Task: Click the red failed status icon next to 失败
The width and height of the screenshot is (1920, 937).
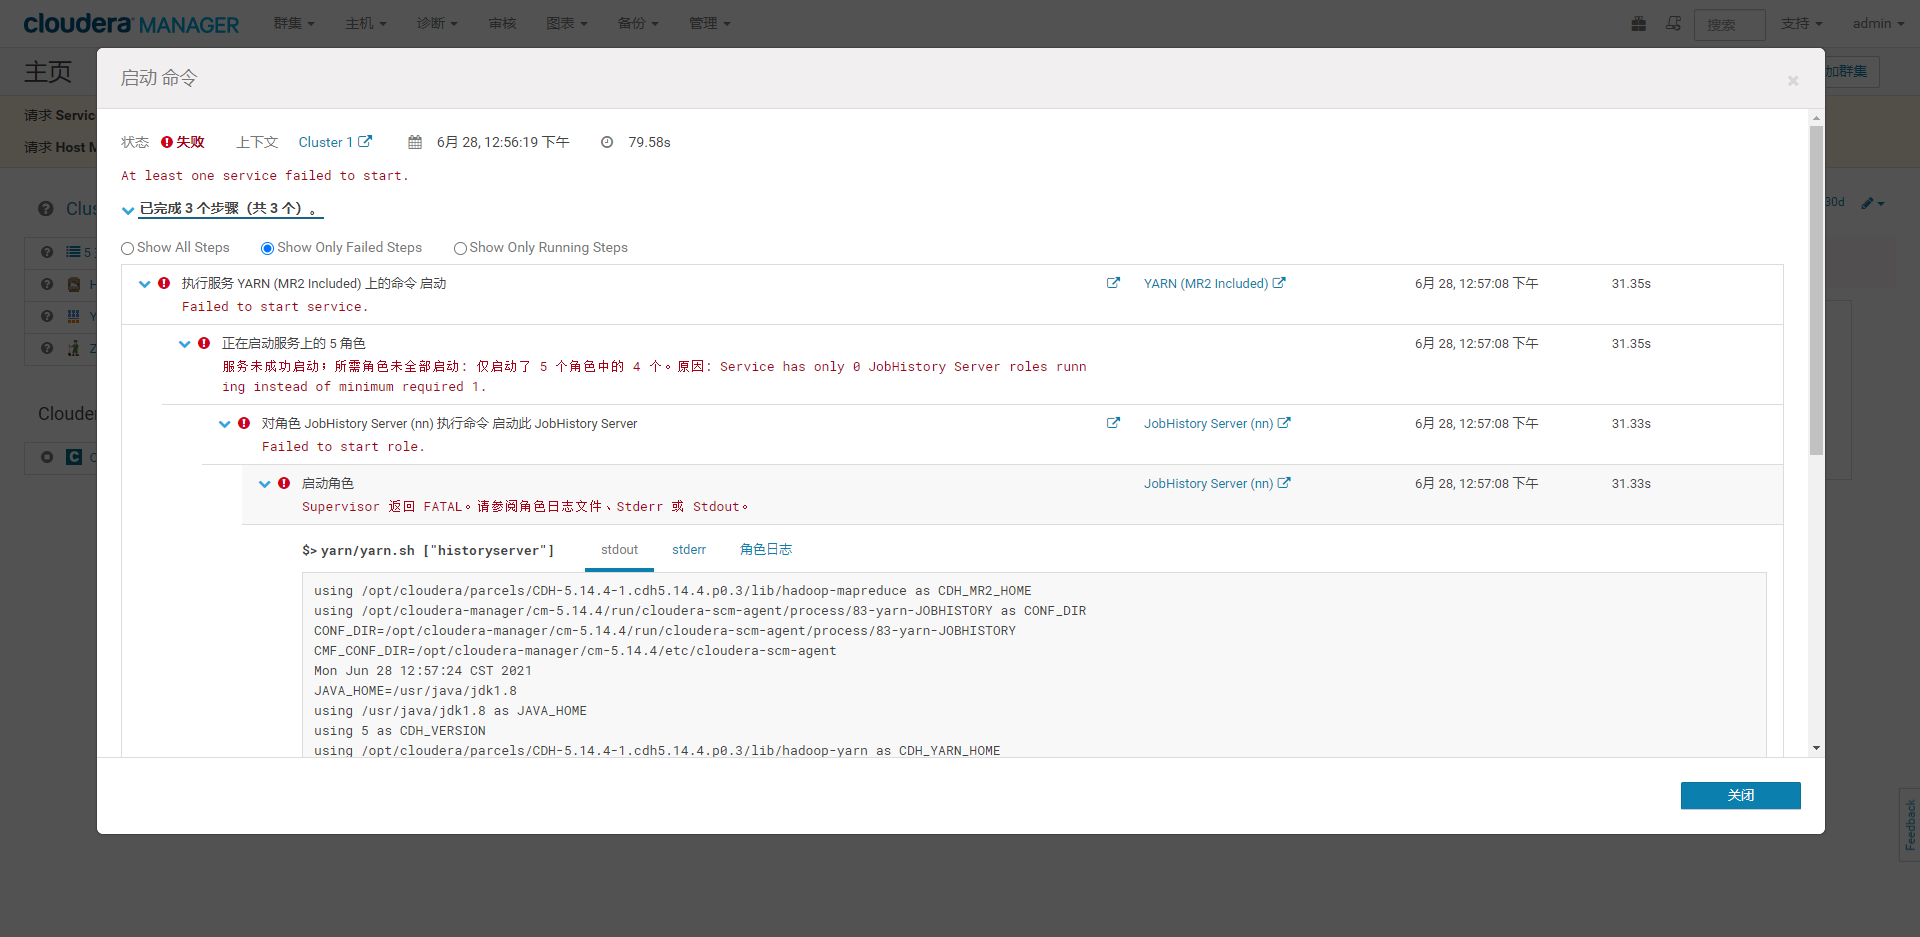Action: click(x=167, y=142)
